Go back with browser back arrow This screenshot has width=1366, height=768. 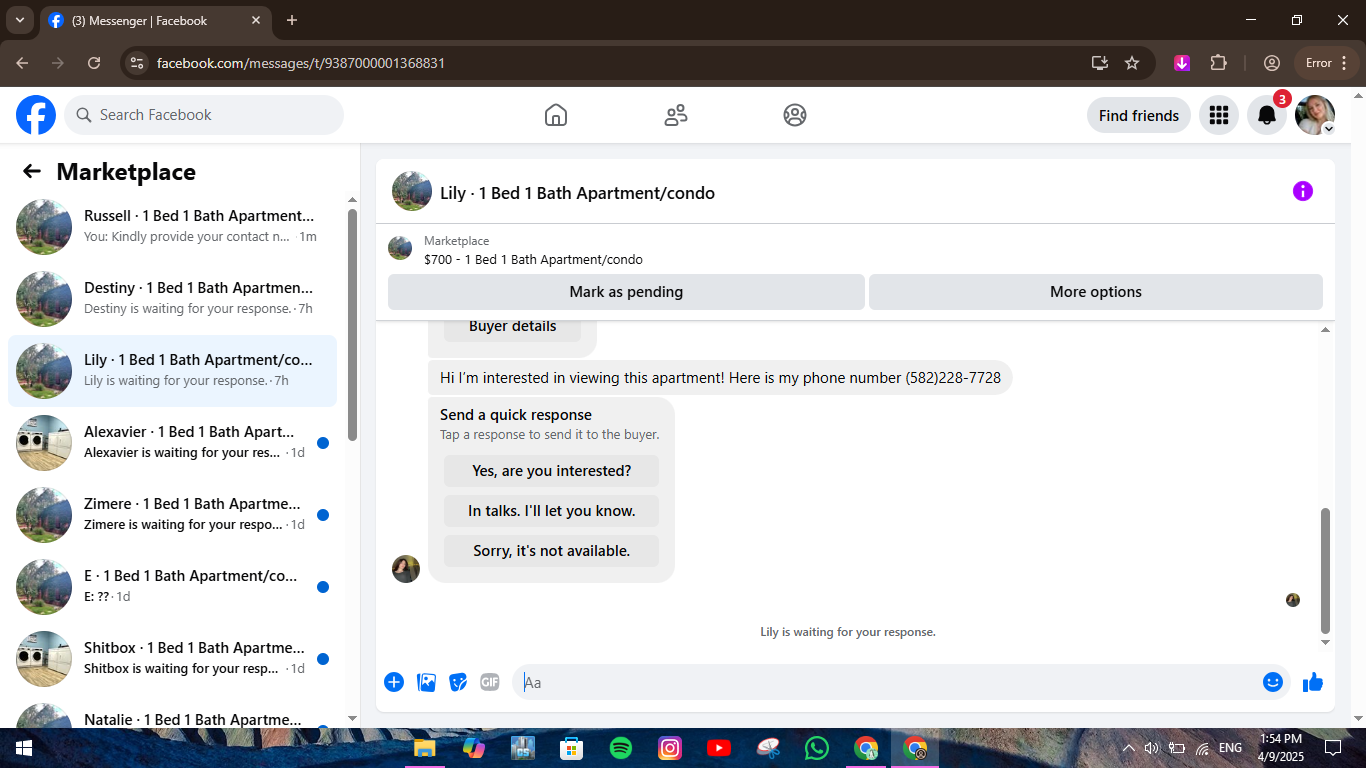[x=22, y=63]
